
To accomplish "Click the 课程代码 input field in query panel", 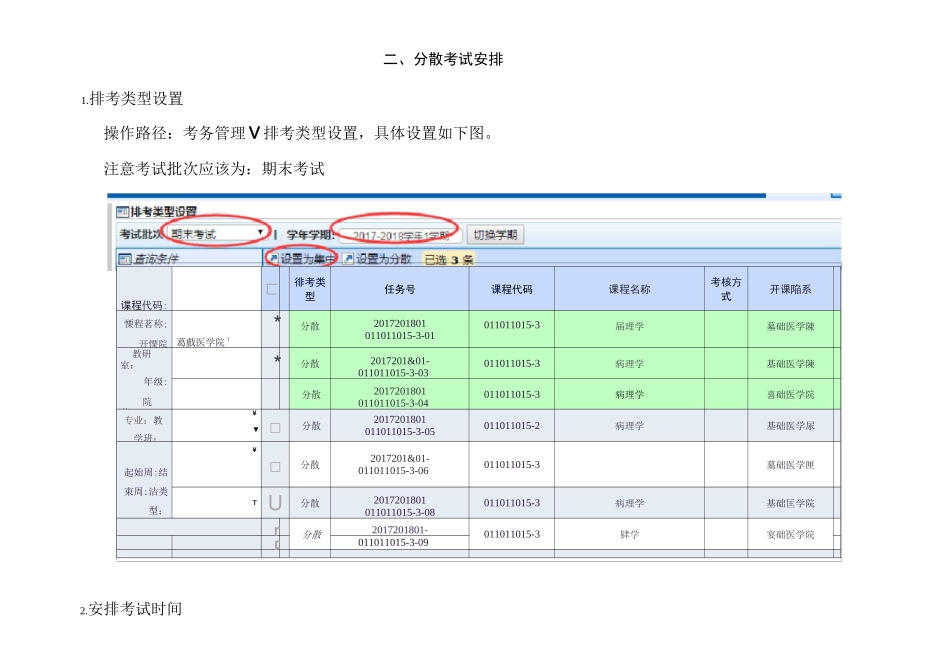I will (x=216, y=289).
